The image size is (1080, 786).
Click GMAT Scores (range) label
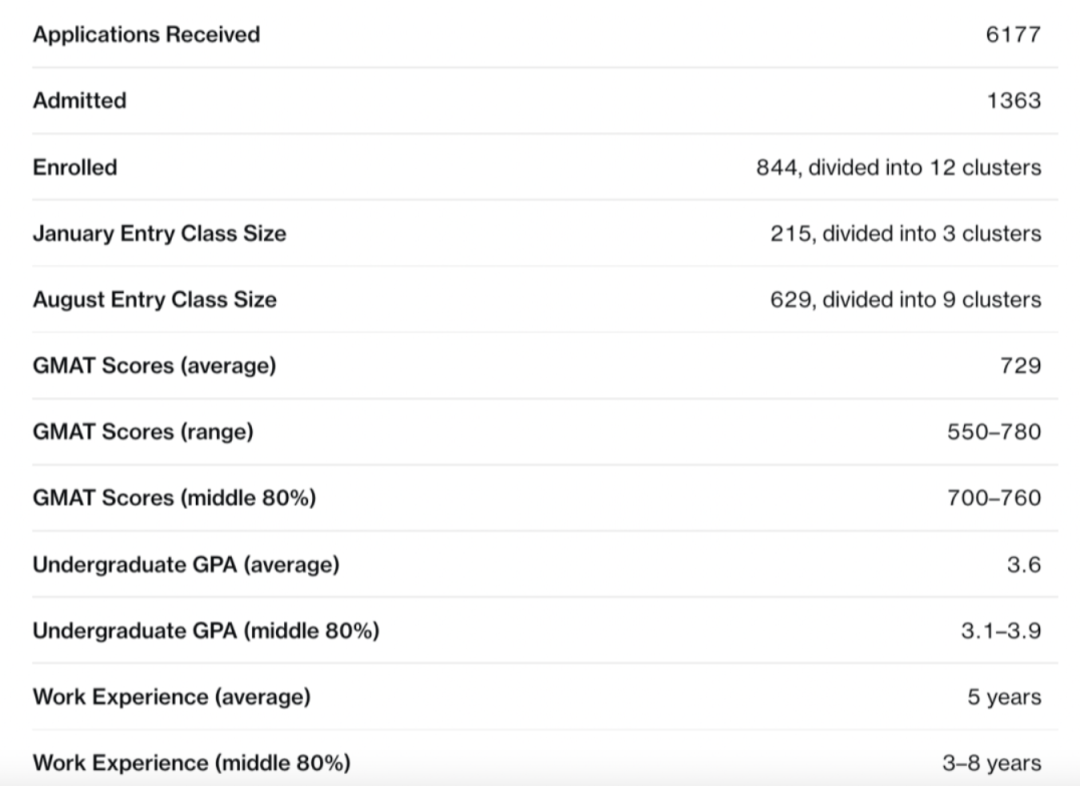(x=143, y=431)
